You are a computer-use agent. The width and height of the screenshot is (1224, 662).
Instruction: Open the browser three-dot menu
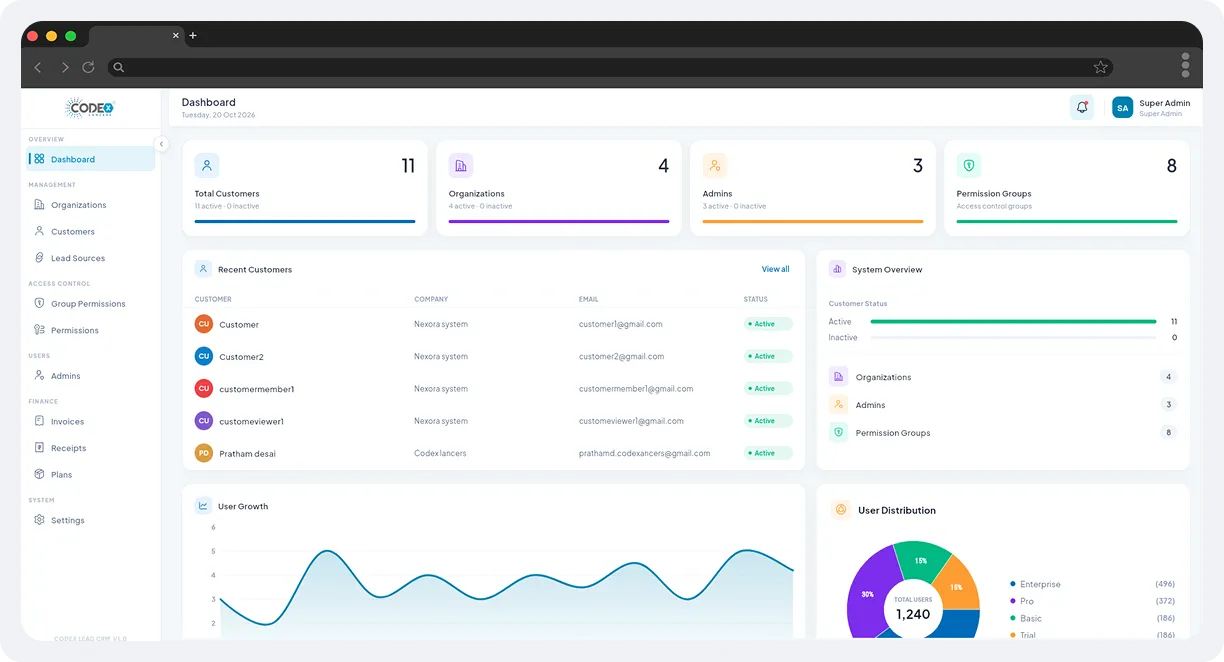pyautogui.click(x=1185, y=65)
